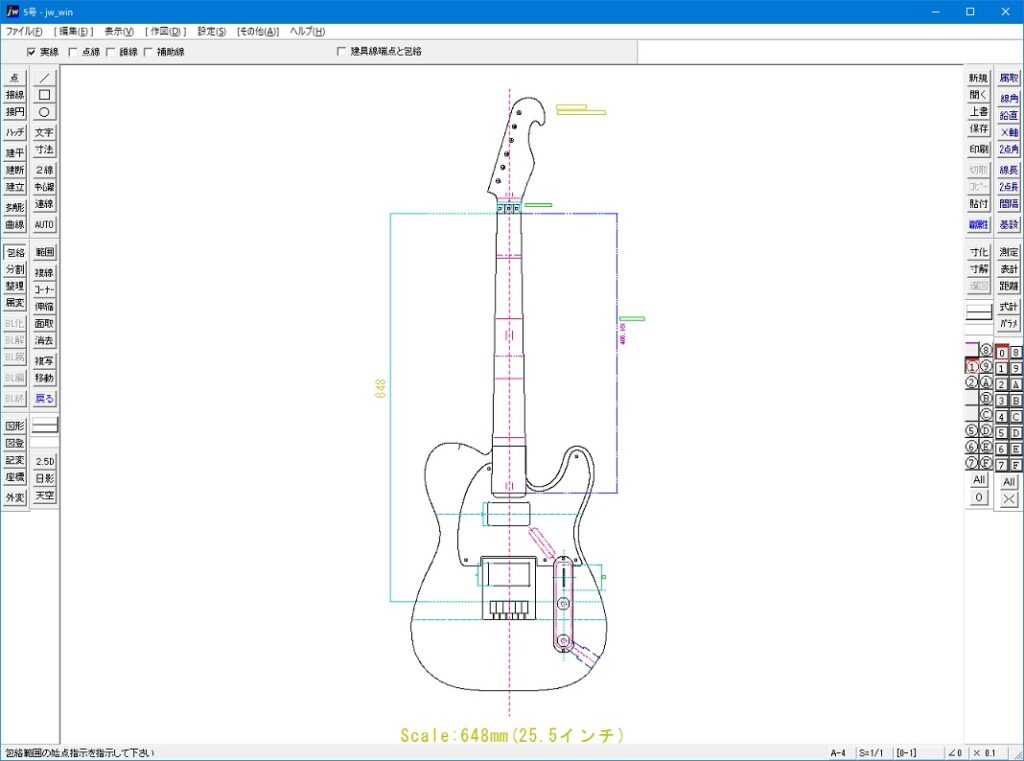Image resolution: width=1024 pixels, height=761 pixels.
Task: Select the circle tool (○)
Action: click(44, 112)
